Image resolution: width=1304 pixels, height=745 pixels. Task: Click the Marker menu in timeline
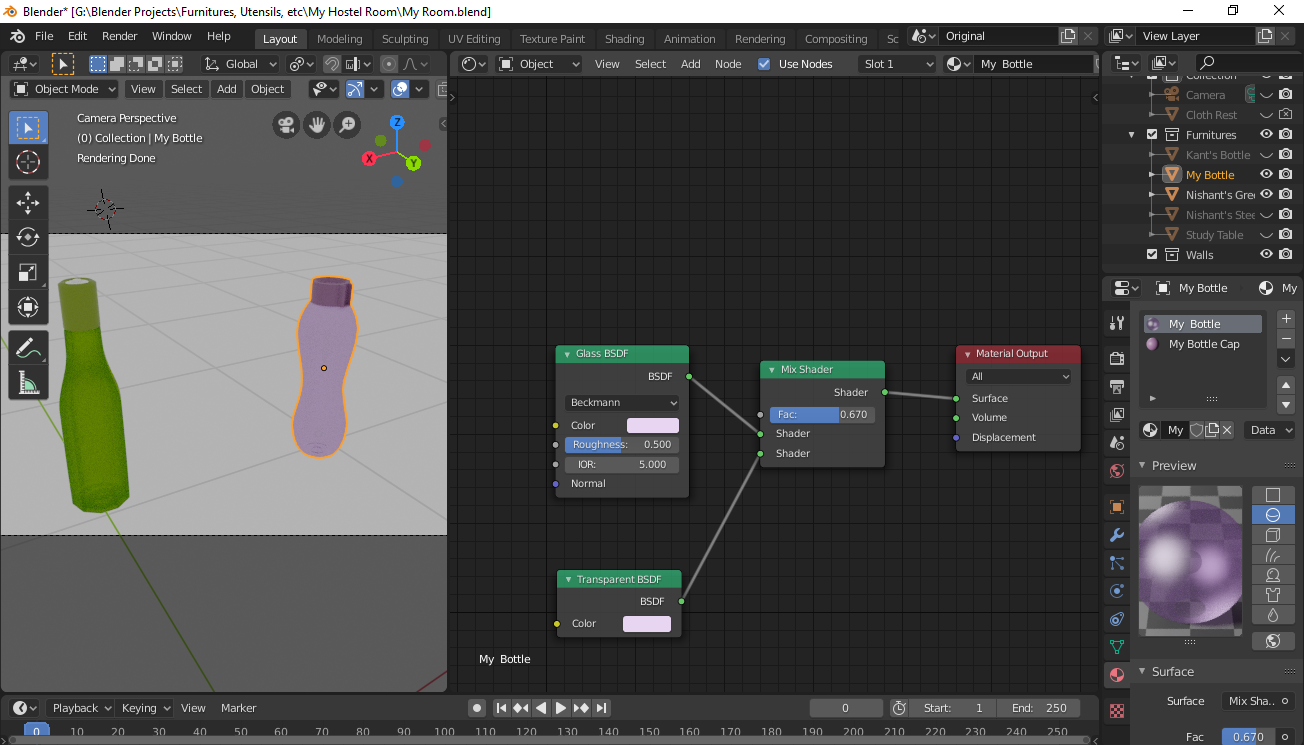pyautogui.click(x=238, y=708)
